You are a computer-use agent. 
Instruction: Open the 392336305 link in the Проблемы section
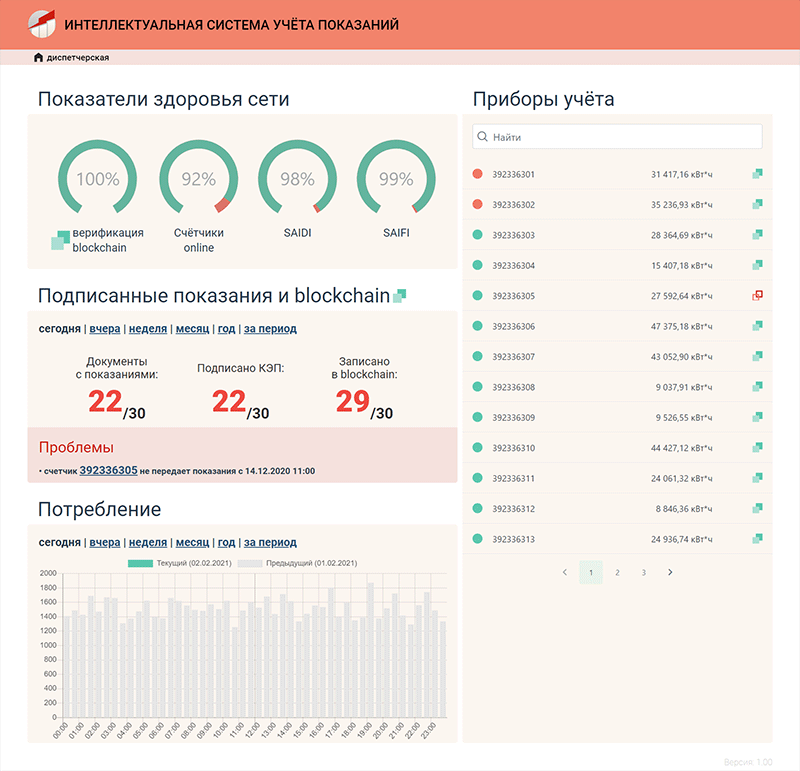coord(110,469)
